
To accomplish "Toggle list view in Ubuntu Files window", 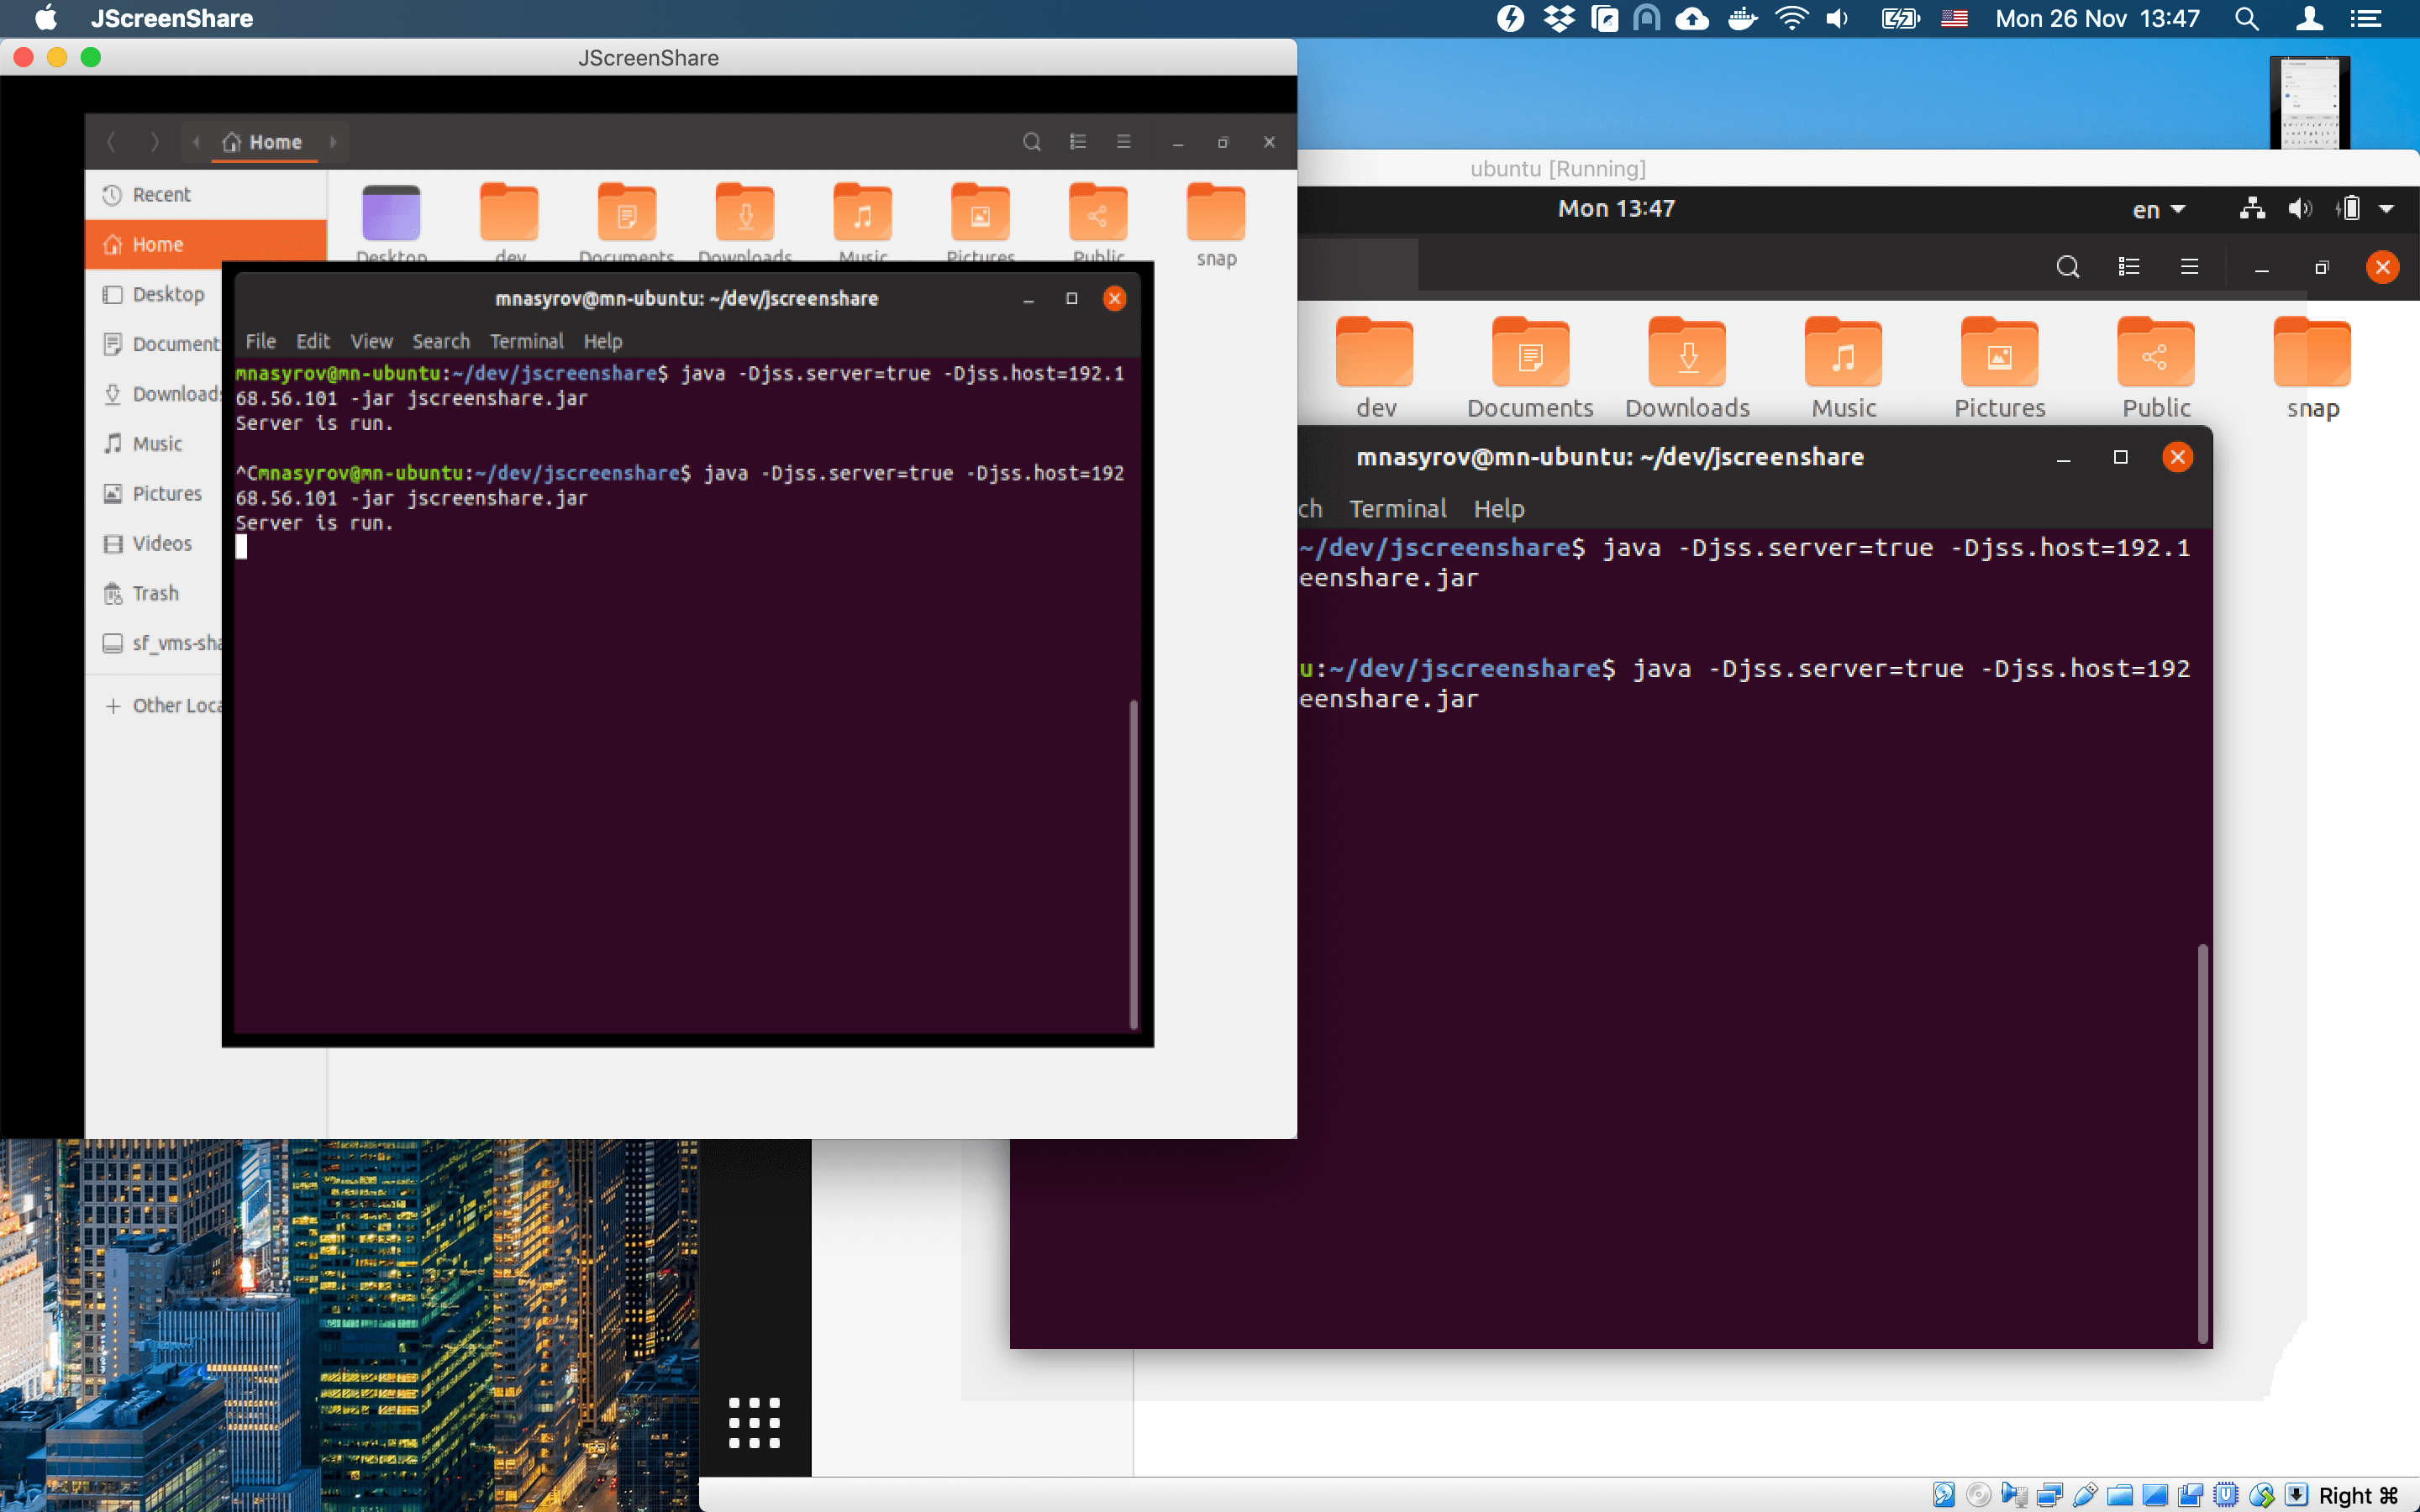I will [2128, 267].
